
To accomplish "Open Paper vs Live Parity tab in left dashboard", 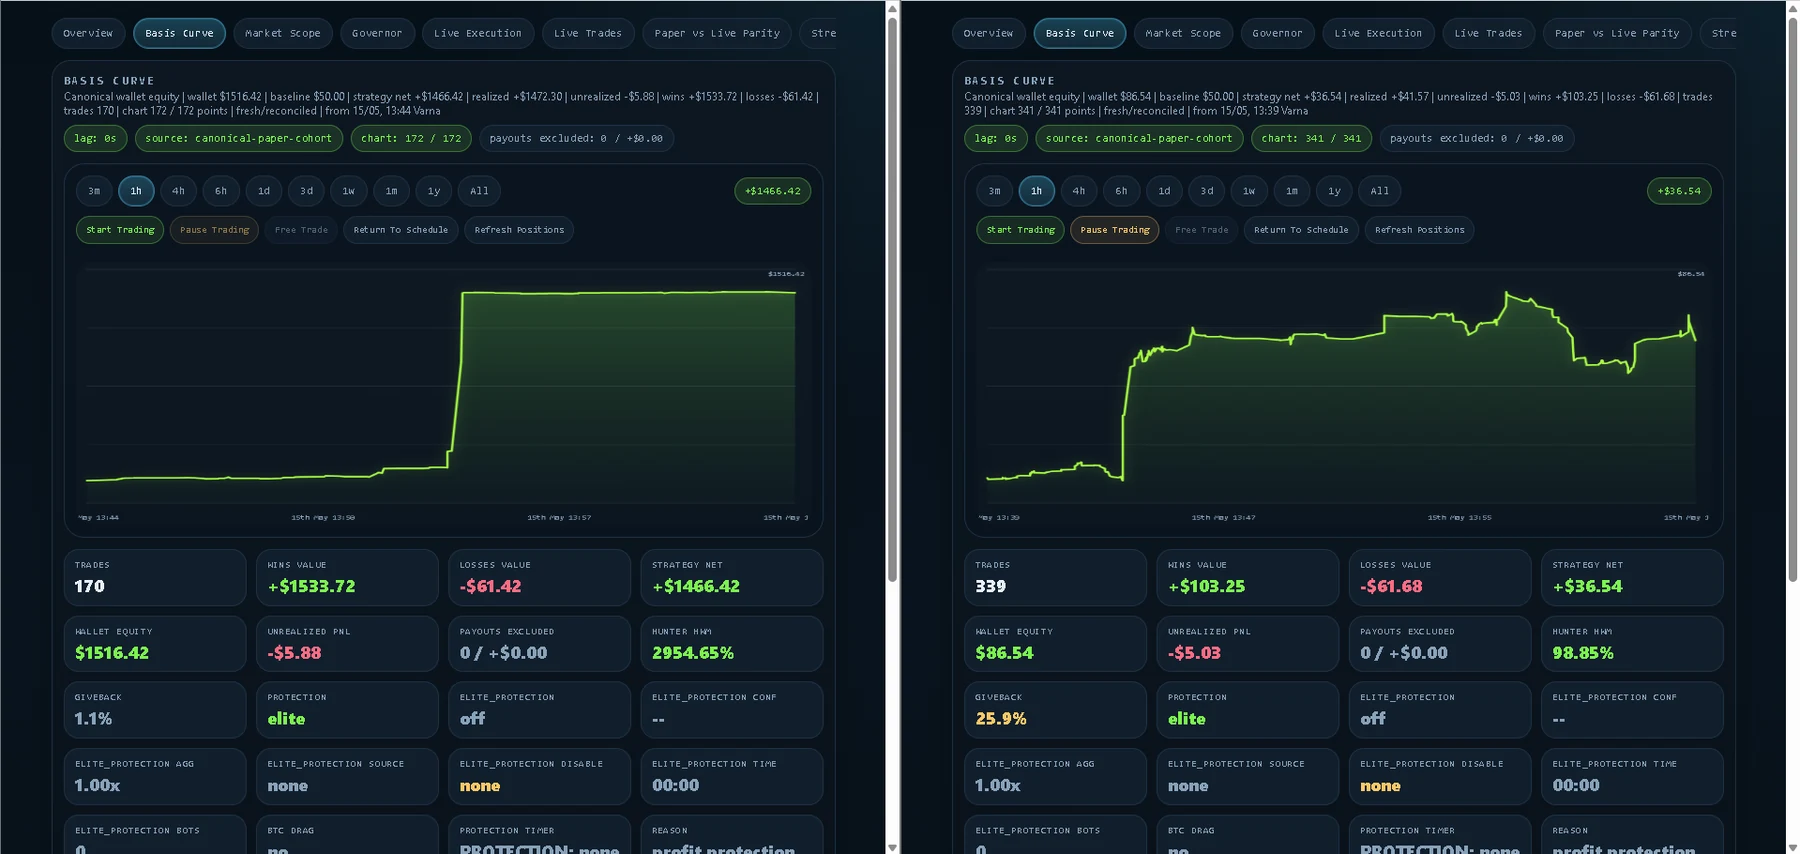I will pos(717,33).
